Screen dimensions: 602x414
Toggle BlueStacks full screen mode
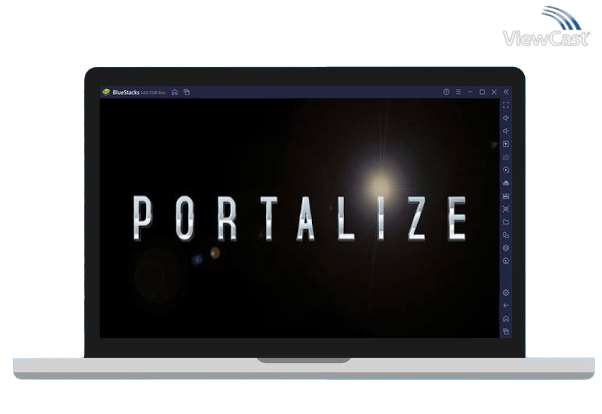506,105
